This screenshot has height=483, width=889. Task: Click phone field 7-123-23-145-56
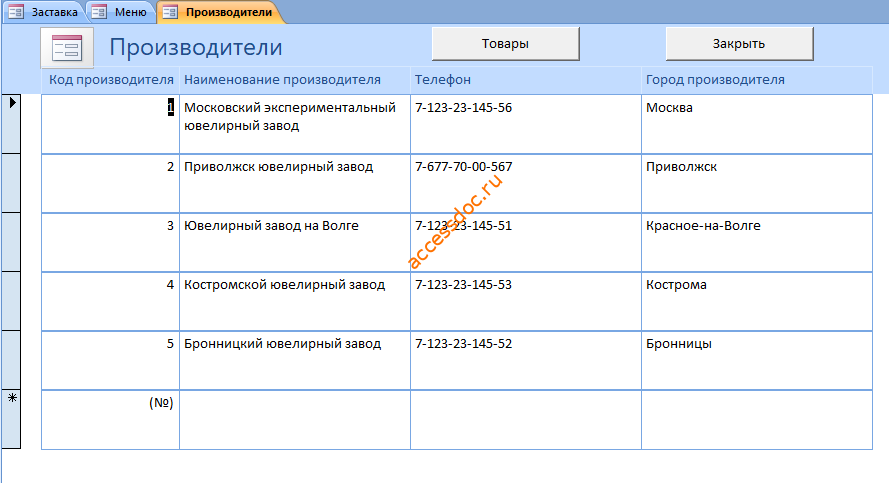(526, 124)
